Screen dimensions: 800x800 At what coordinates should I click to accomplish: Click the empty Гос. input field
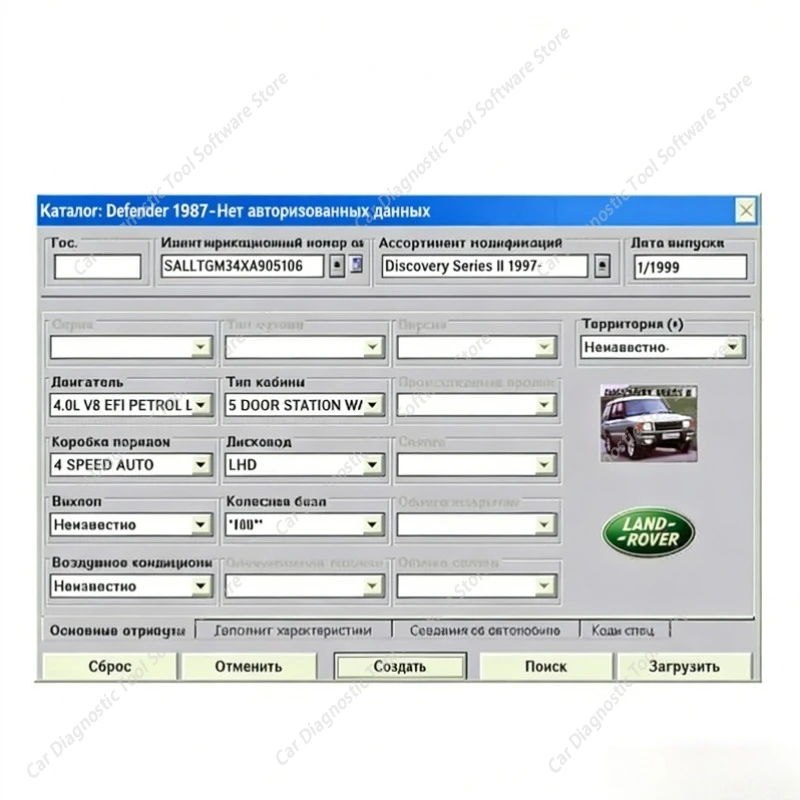[x=97, y=267]
